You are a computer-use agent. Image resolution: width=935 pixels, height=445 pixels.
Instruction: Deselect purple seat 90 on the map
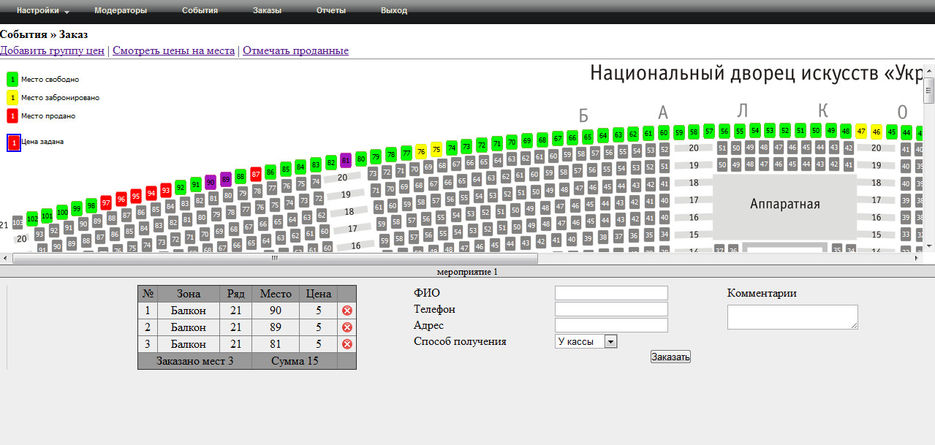210,182
